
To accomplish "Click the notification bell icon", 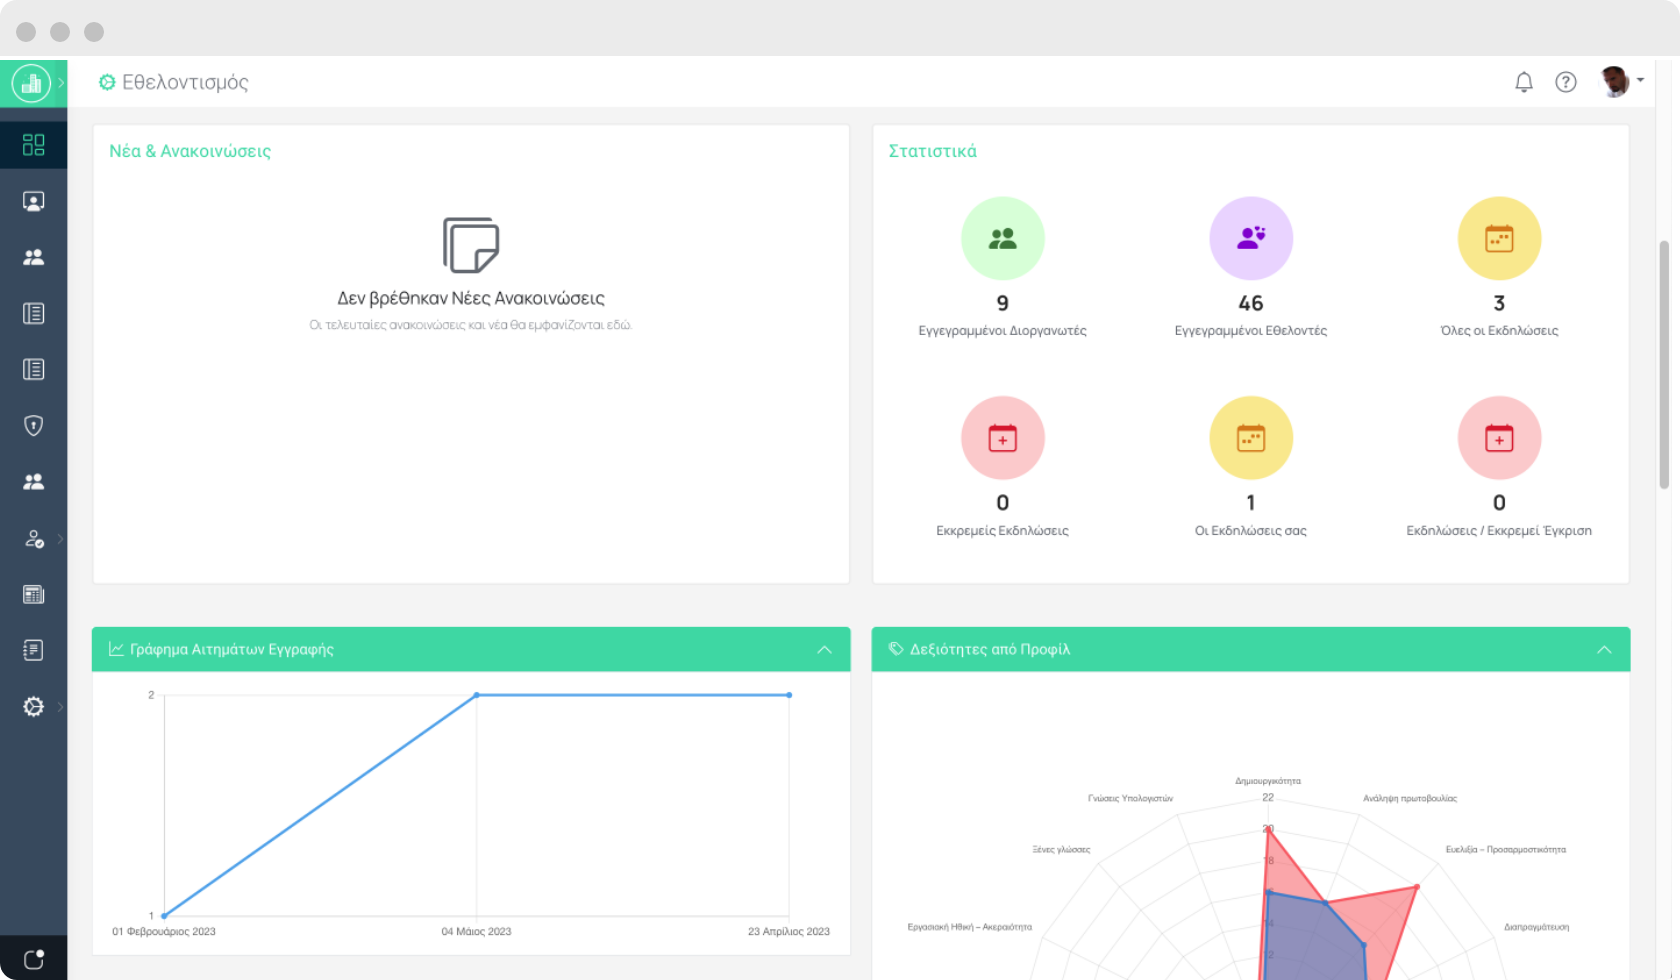I will click(x=1523, y=82).
